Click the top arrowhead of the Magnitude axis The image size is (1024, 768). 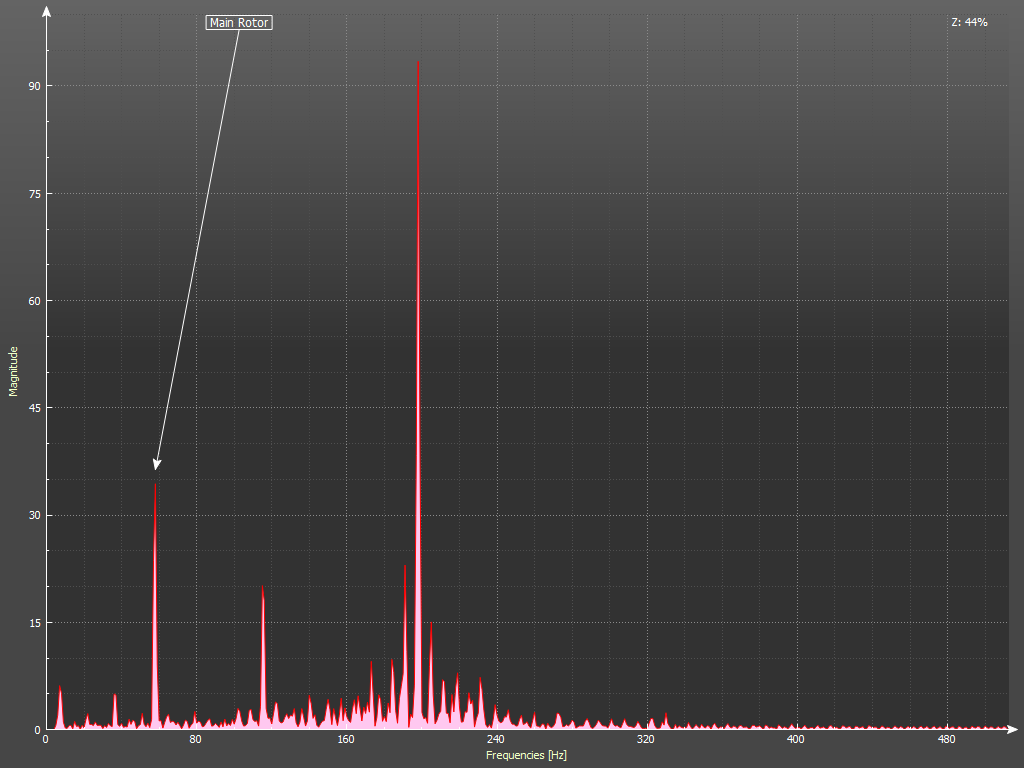coord(46,11)
